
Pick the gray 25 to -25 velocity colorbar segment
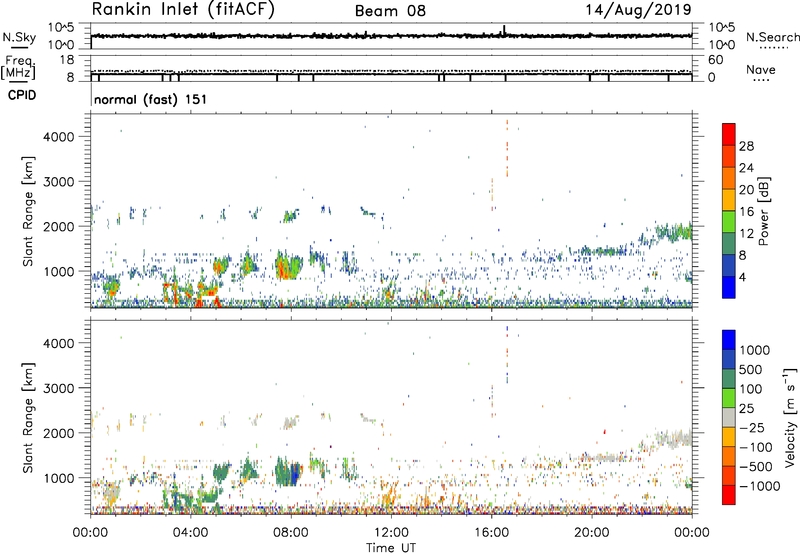(729, 418)
